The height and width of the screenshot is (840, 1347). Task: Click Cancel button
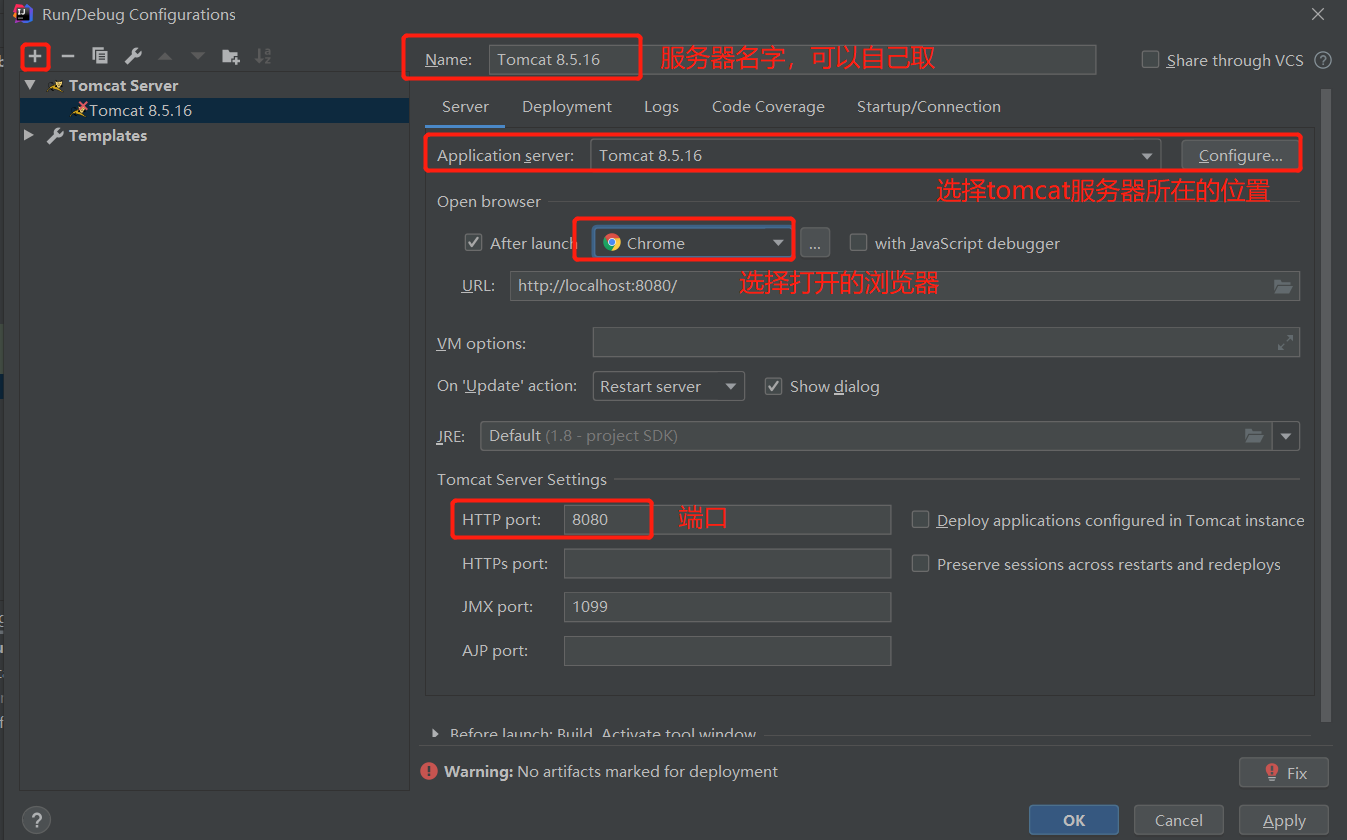tap(1179, 820)
